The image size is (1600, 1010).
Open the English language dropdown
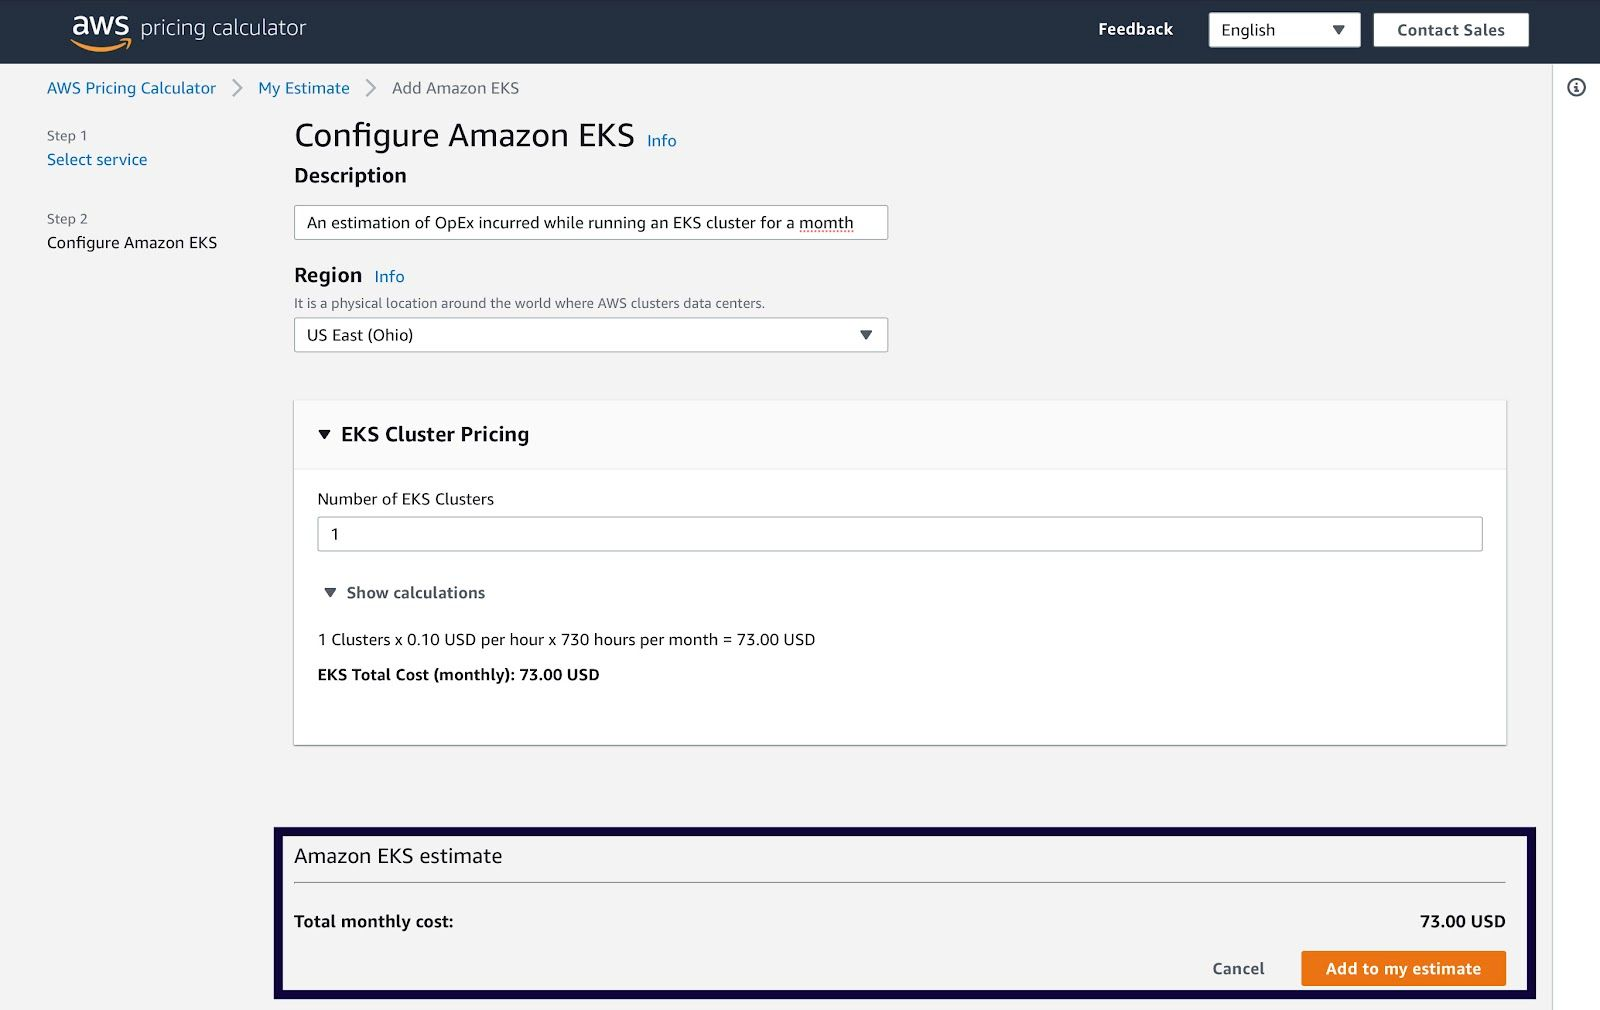(1284, 30)
